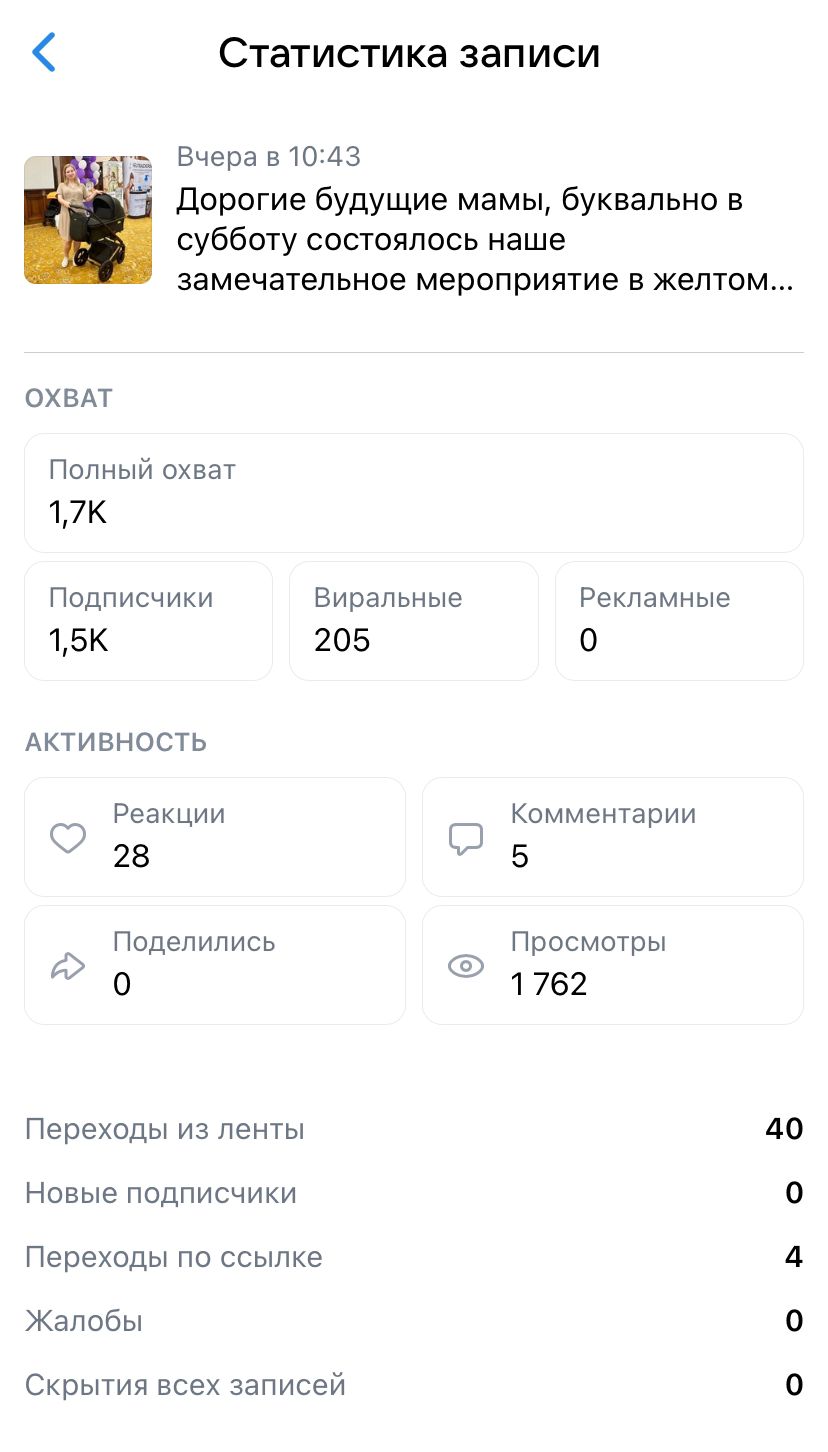This screenshot has width=828, height=1452.
Task: Tap the back arrow icon
Action: click(x=44, y=53)
